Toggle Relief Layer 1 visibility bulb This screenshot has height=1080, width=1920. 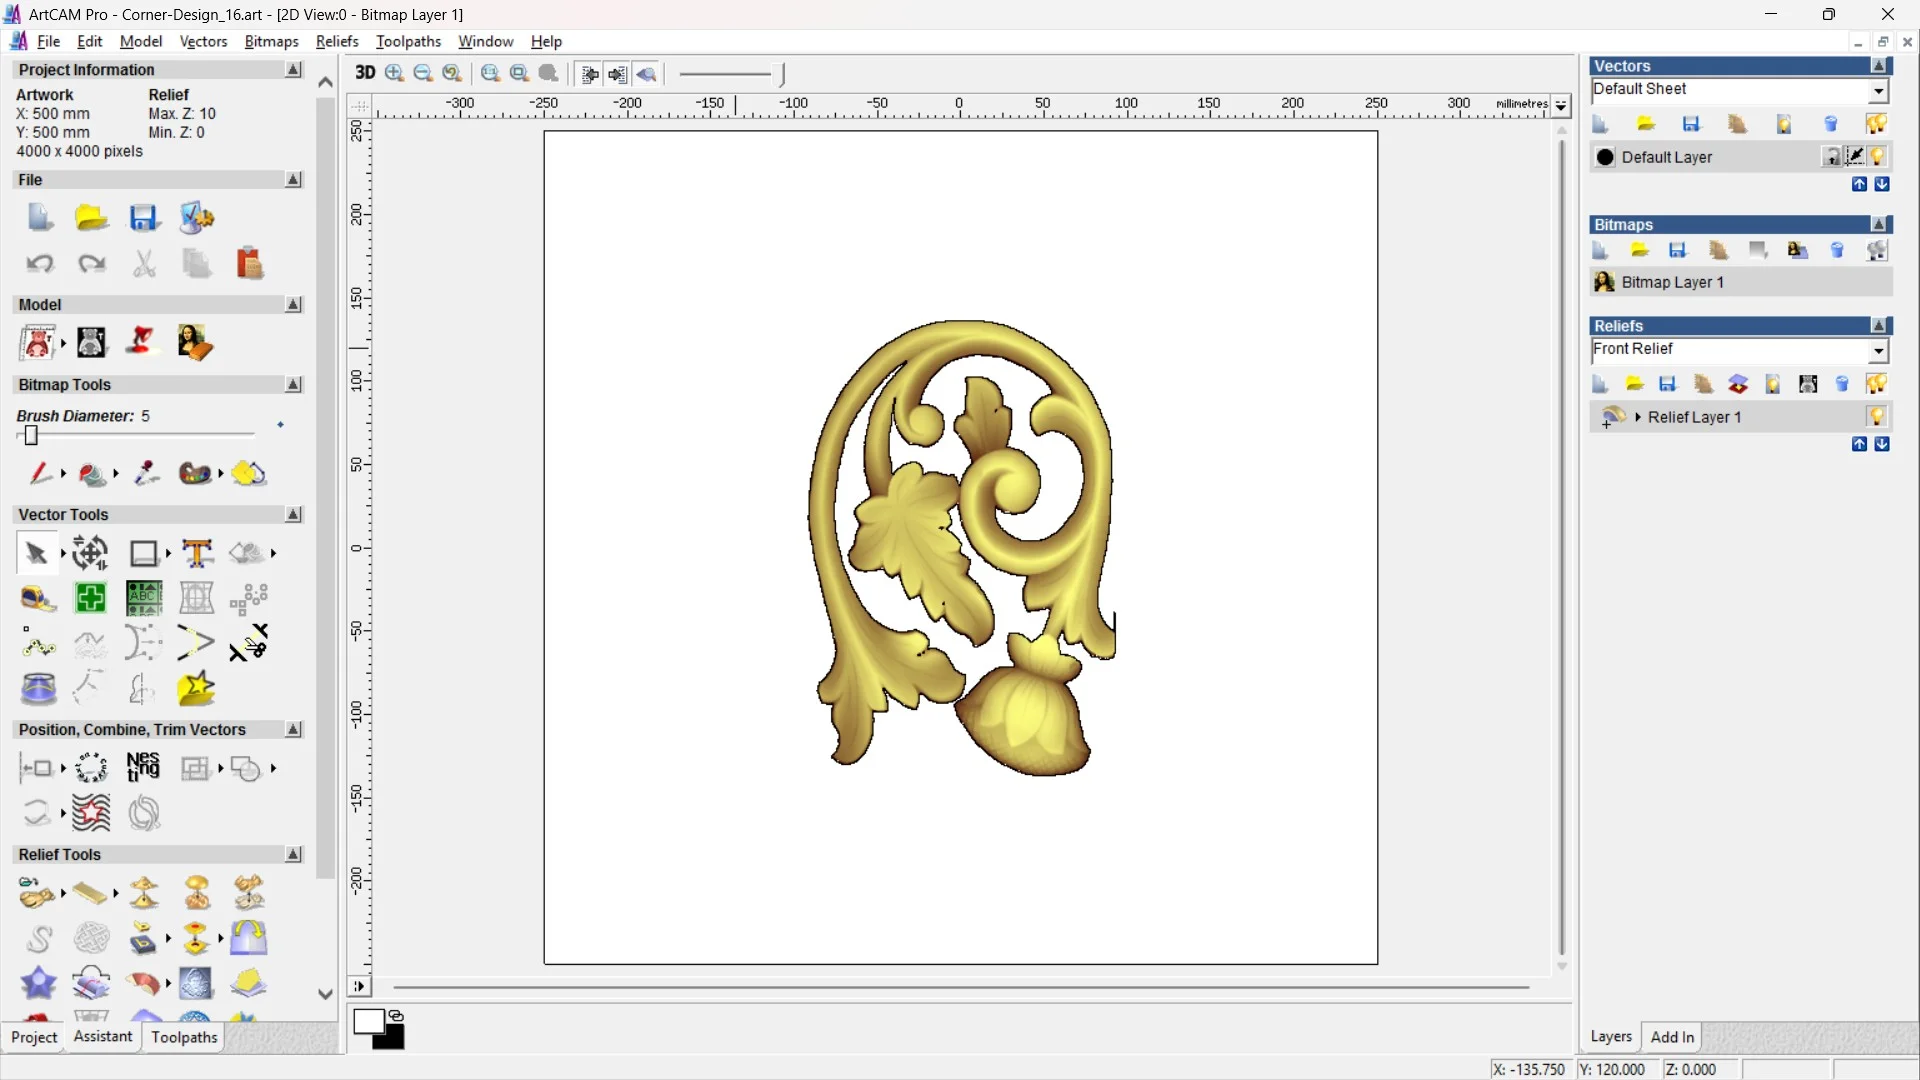(x=1876, y=417)
